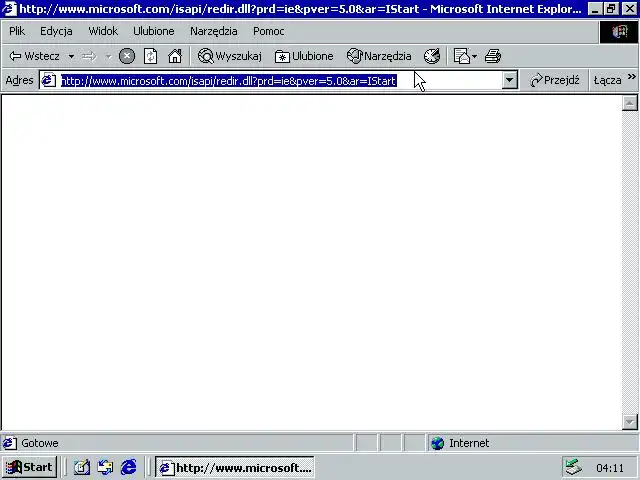Expand the Łącza toolbar chevron
The height and width of the screenshot is (480, 640).
click(631, 77)
